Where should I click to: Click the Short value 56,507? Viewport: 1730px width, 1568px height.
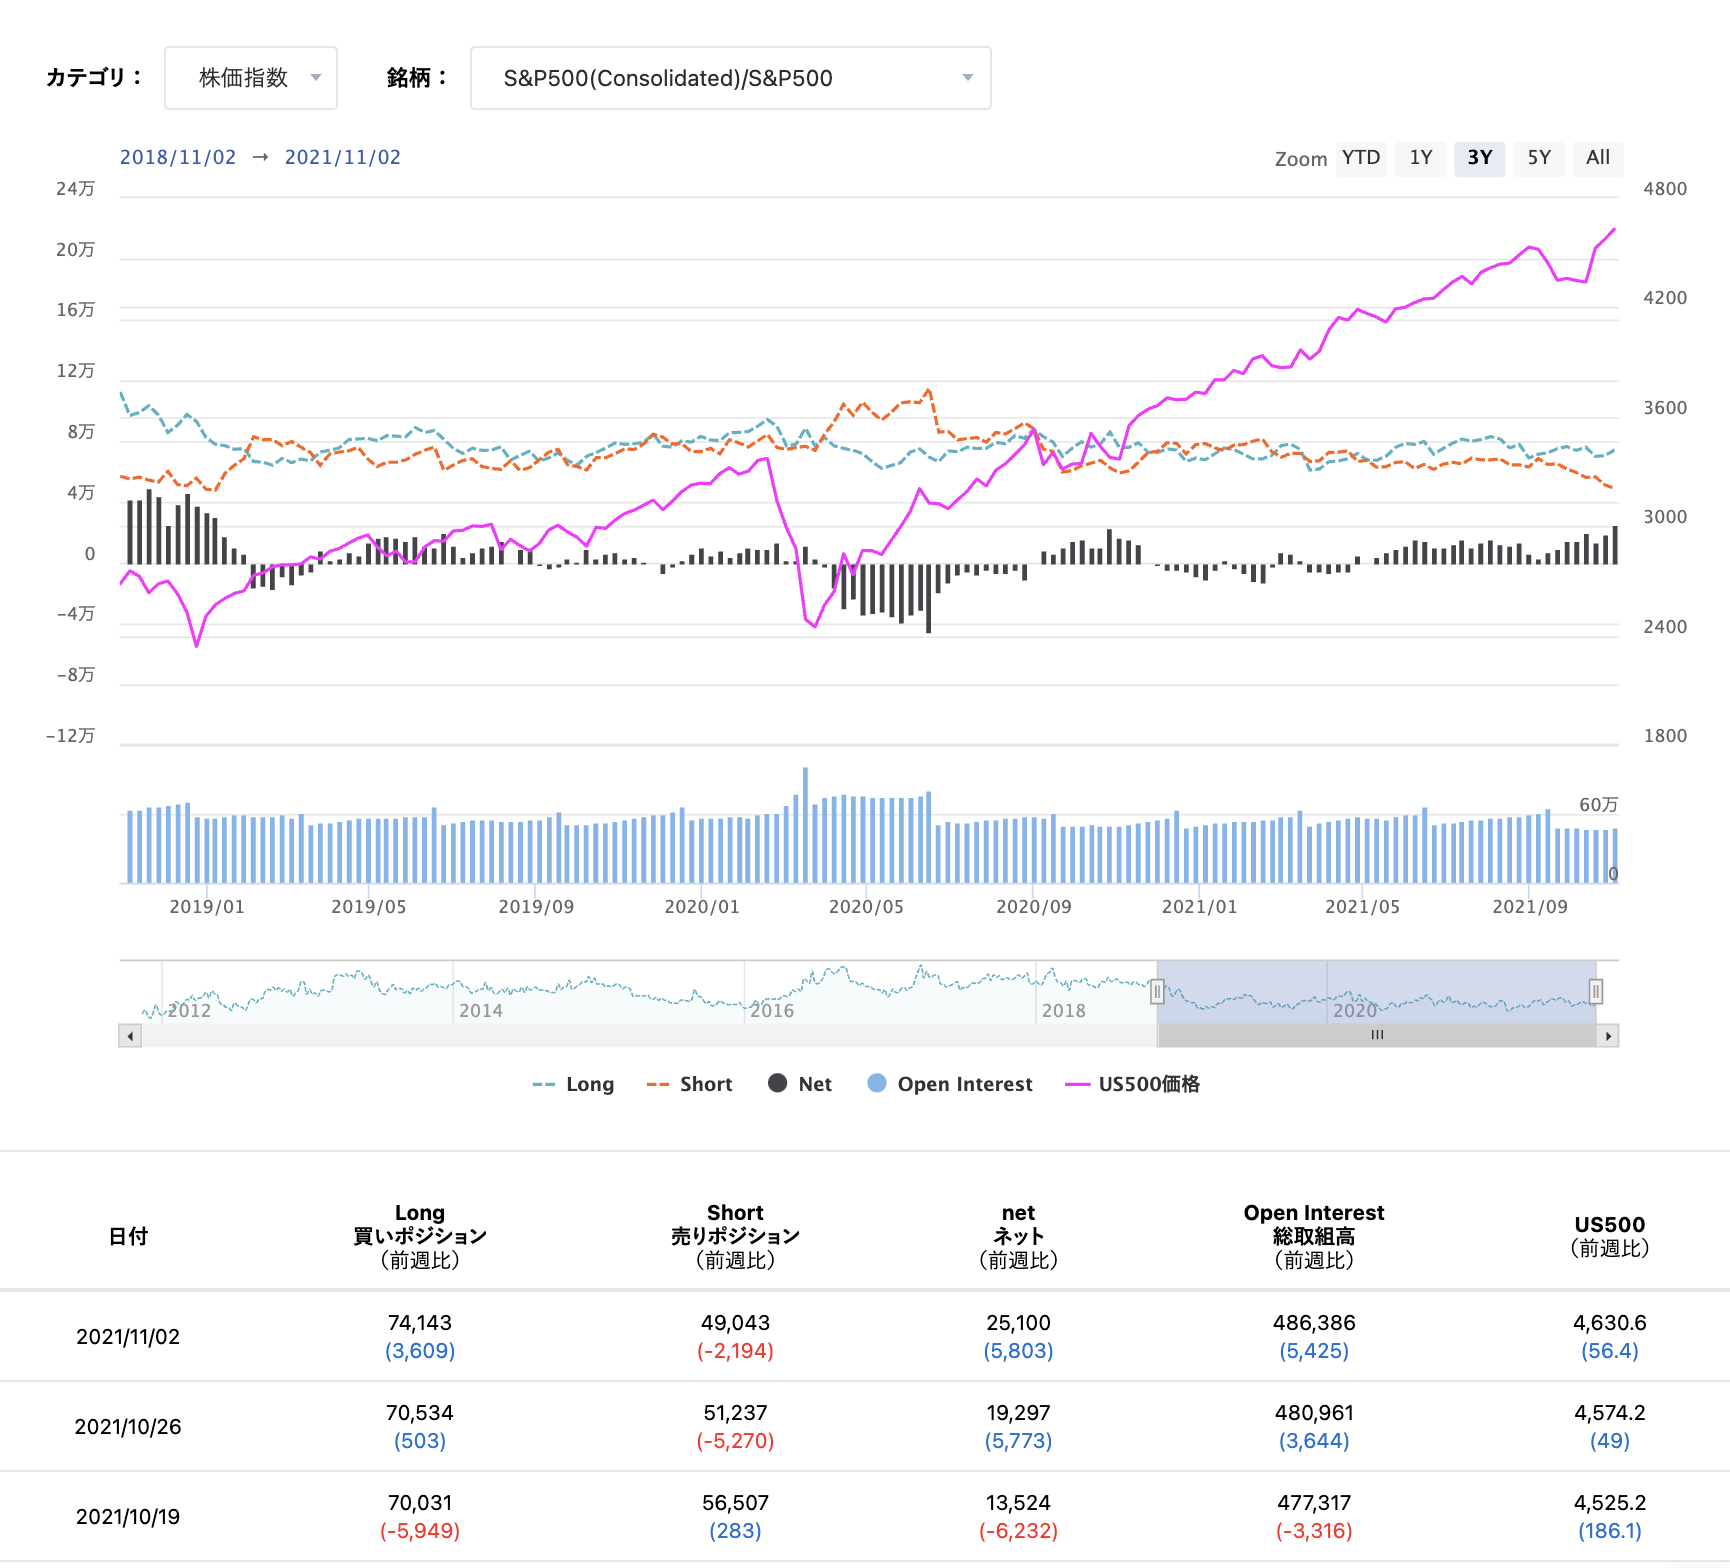pyautogui.click(x=735, y=1503)
